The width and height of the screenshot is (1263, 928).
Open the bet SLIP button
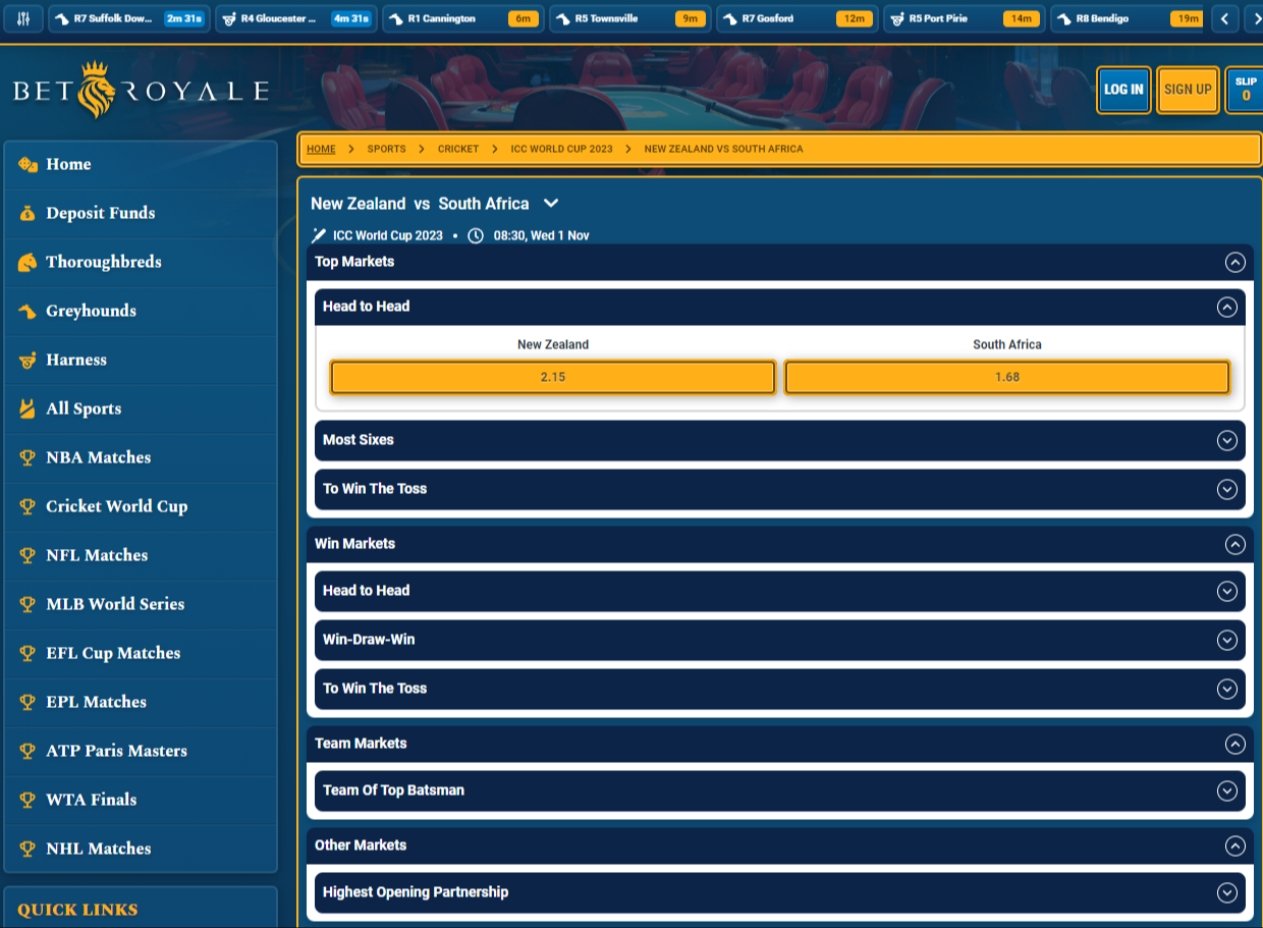pos(1245,90)
